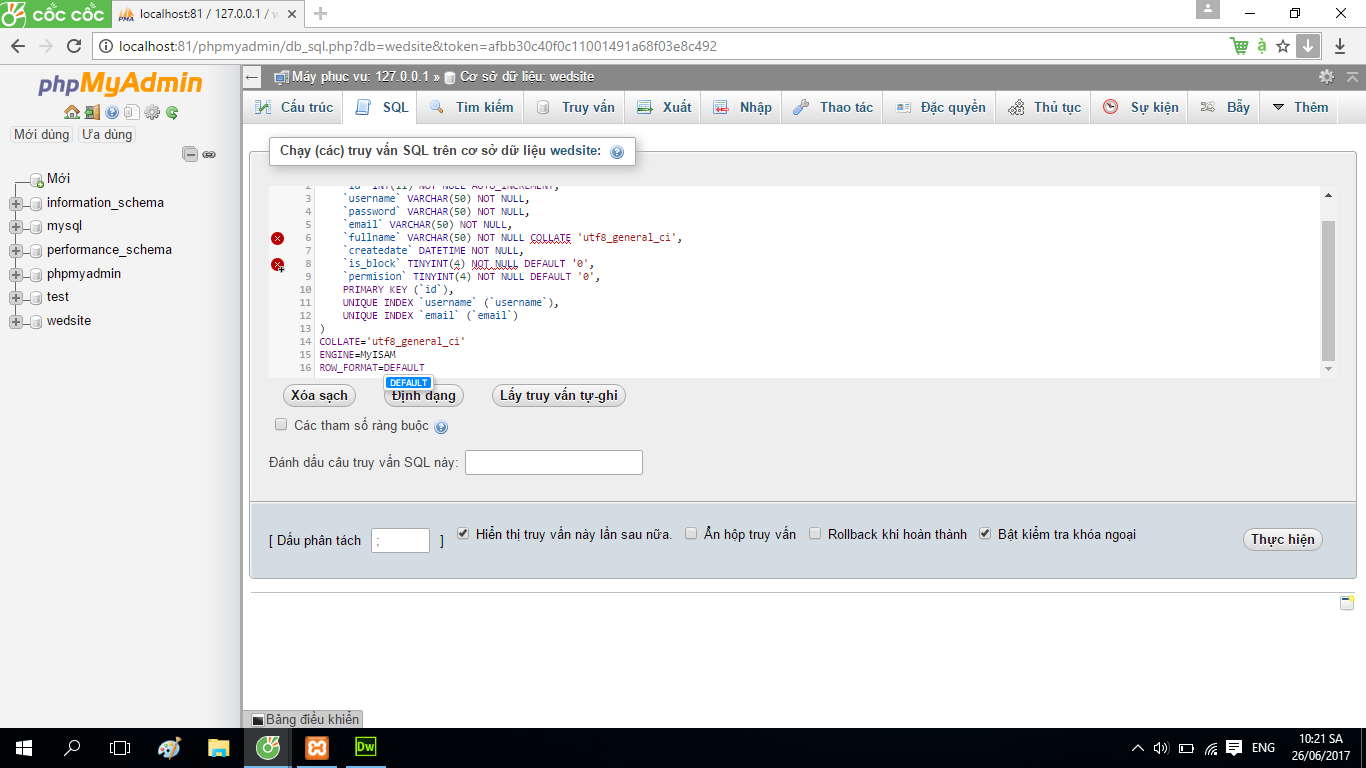
Task: Click the Xóa sạch button
Action: tap(320, 396)
